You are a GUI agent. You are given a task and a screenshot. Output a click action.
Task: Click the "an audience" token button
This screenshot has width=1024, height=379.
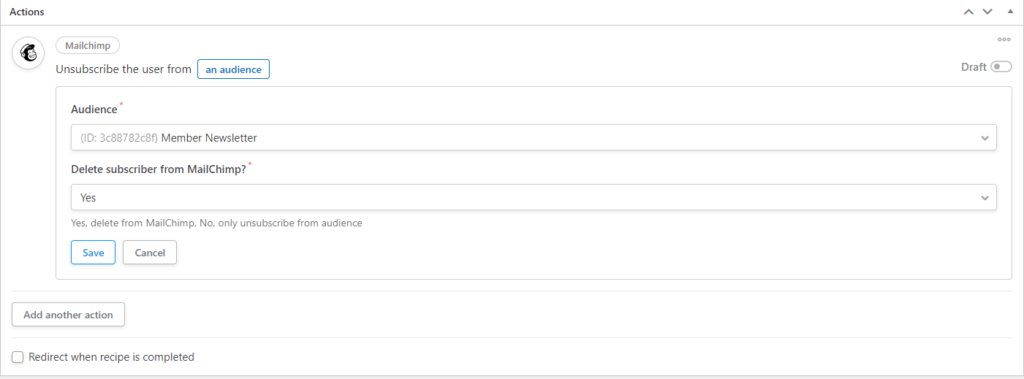(x=233, y=69)
